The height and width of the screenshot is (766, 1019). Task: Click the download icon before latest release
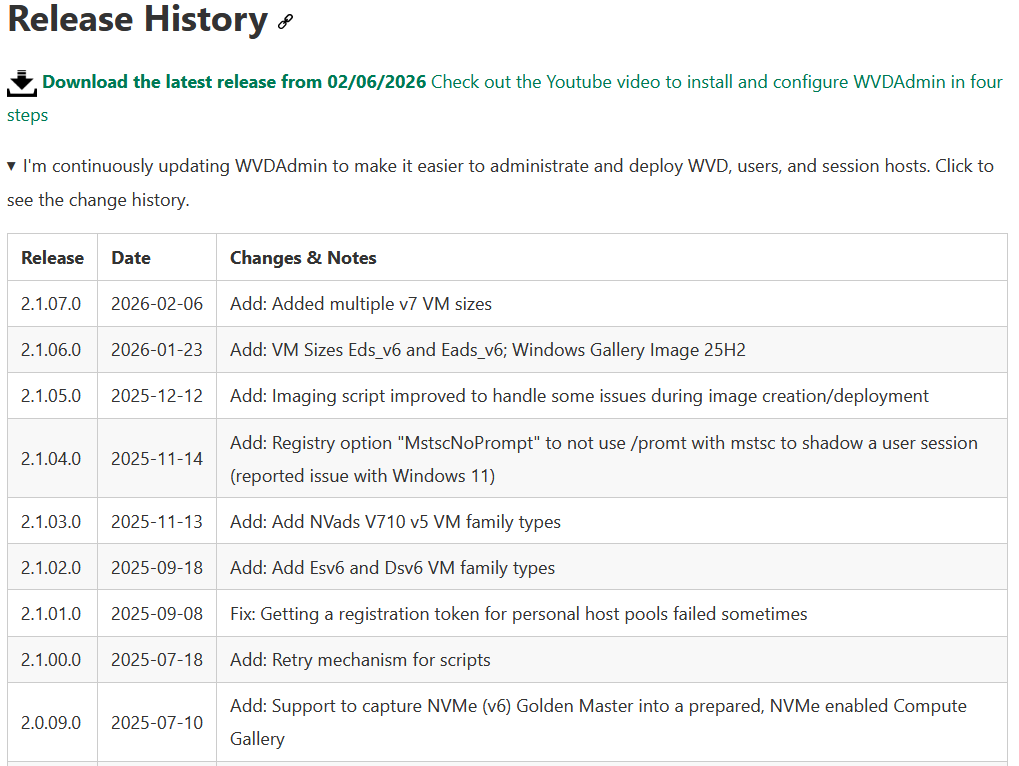point(22,84)
